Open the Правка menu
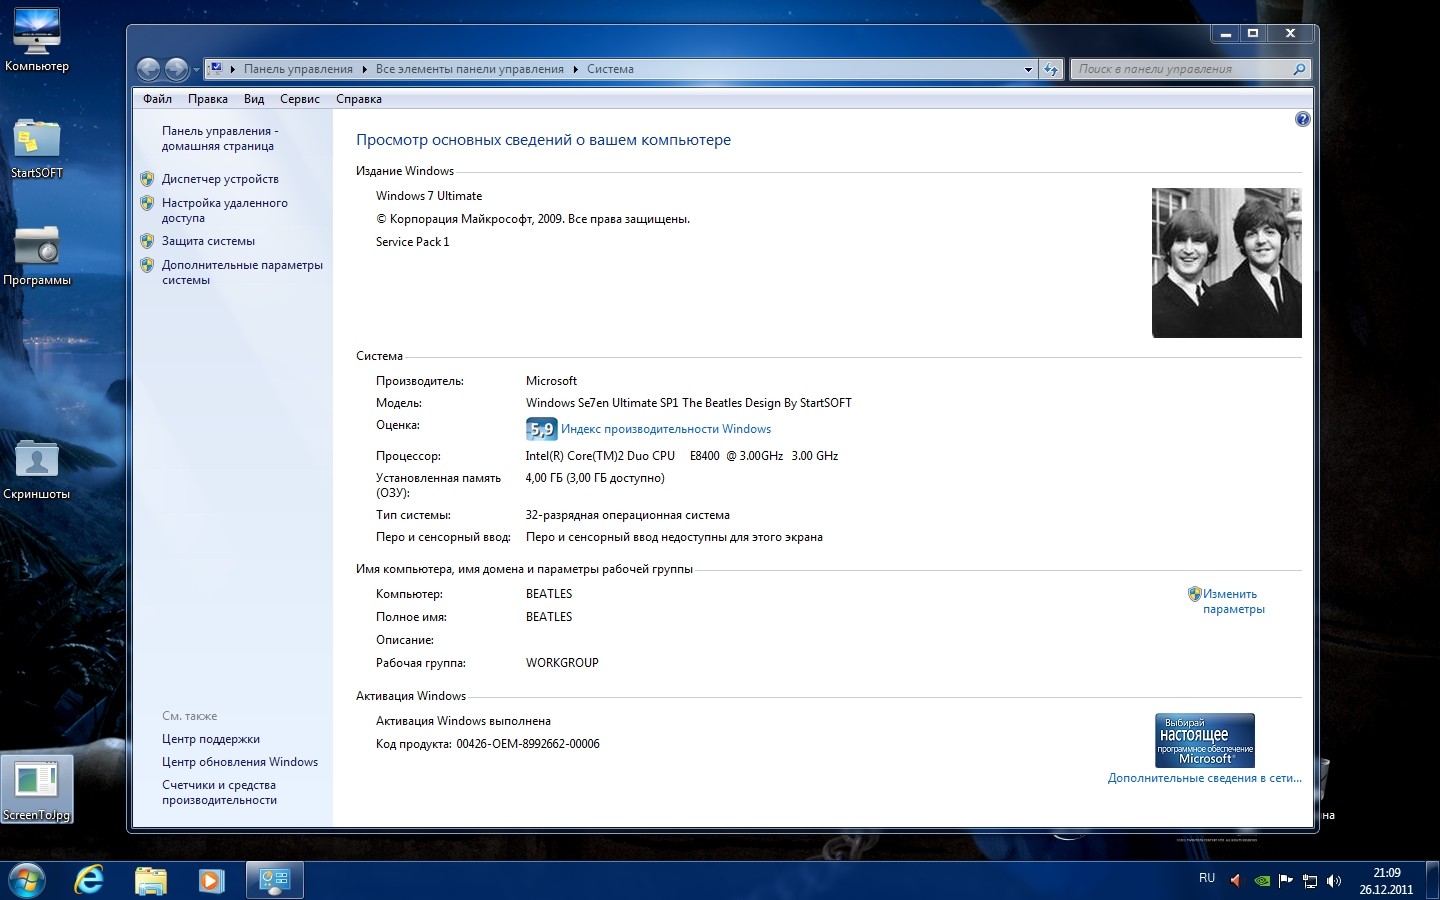Viewport: 1440px width, 900px height. (x=208, y=99)
